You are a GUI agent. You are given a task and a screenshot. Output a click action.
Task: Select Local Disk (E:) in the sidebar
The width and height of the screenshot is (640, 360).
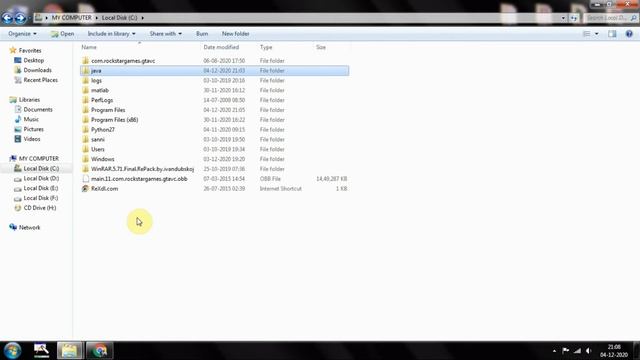point(40,188)
